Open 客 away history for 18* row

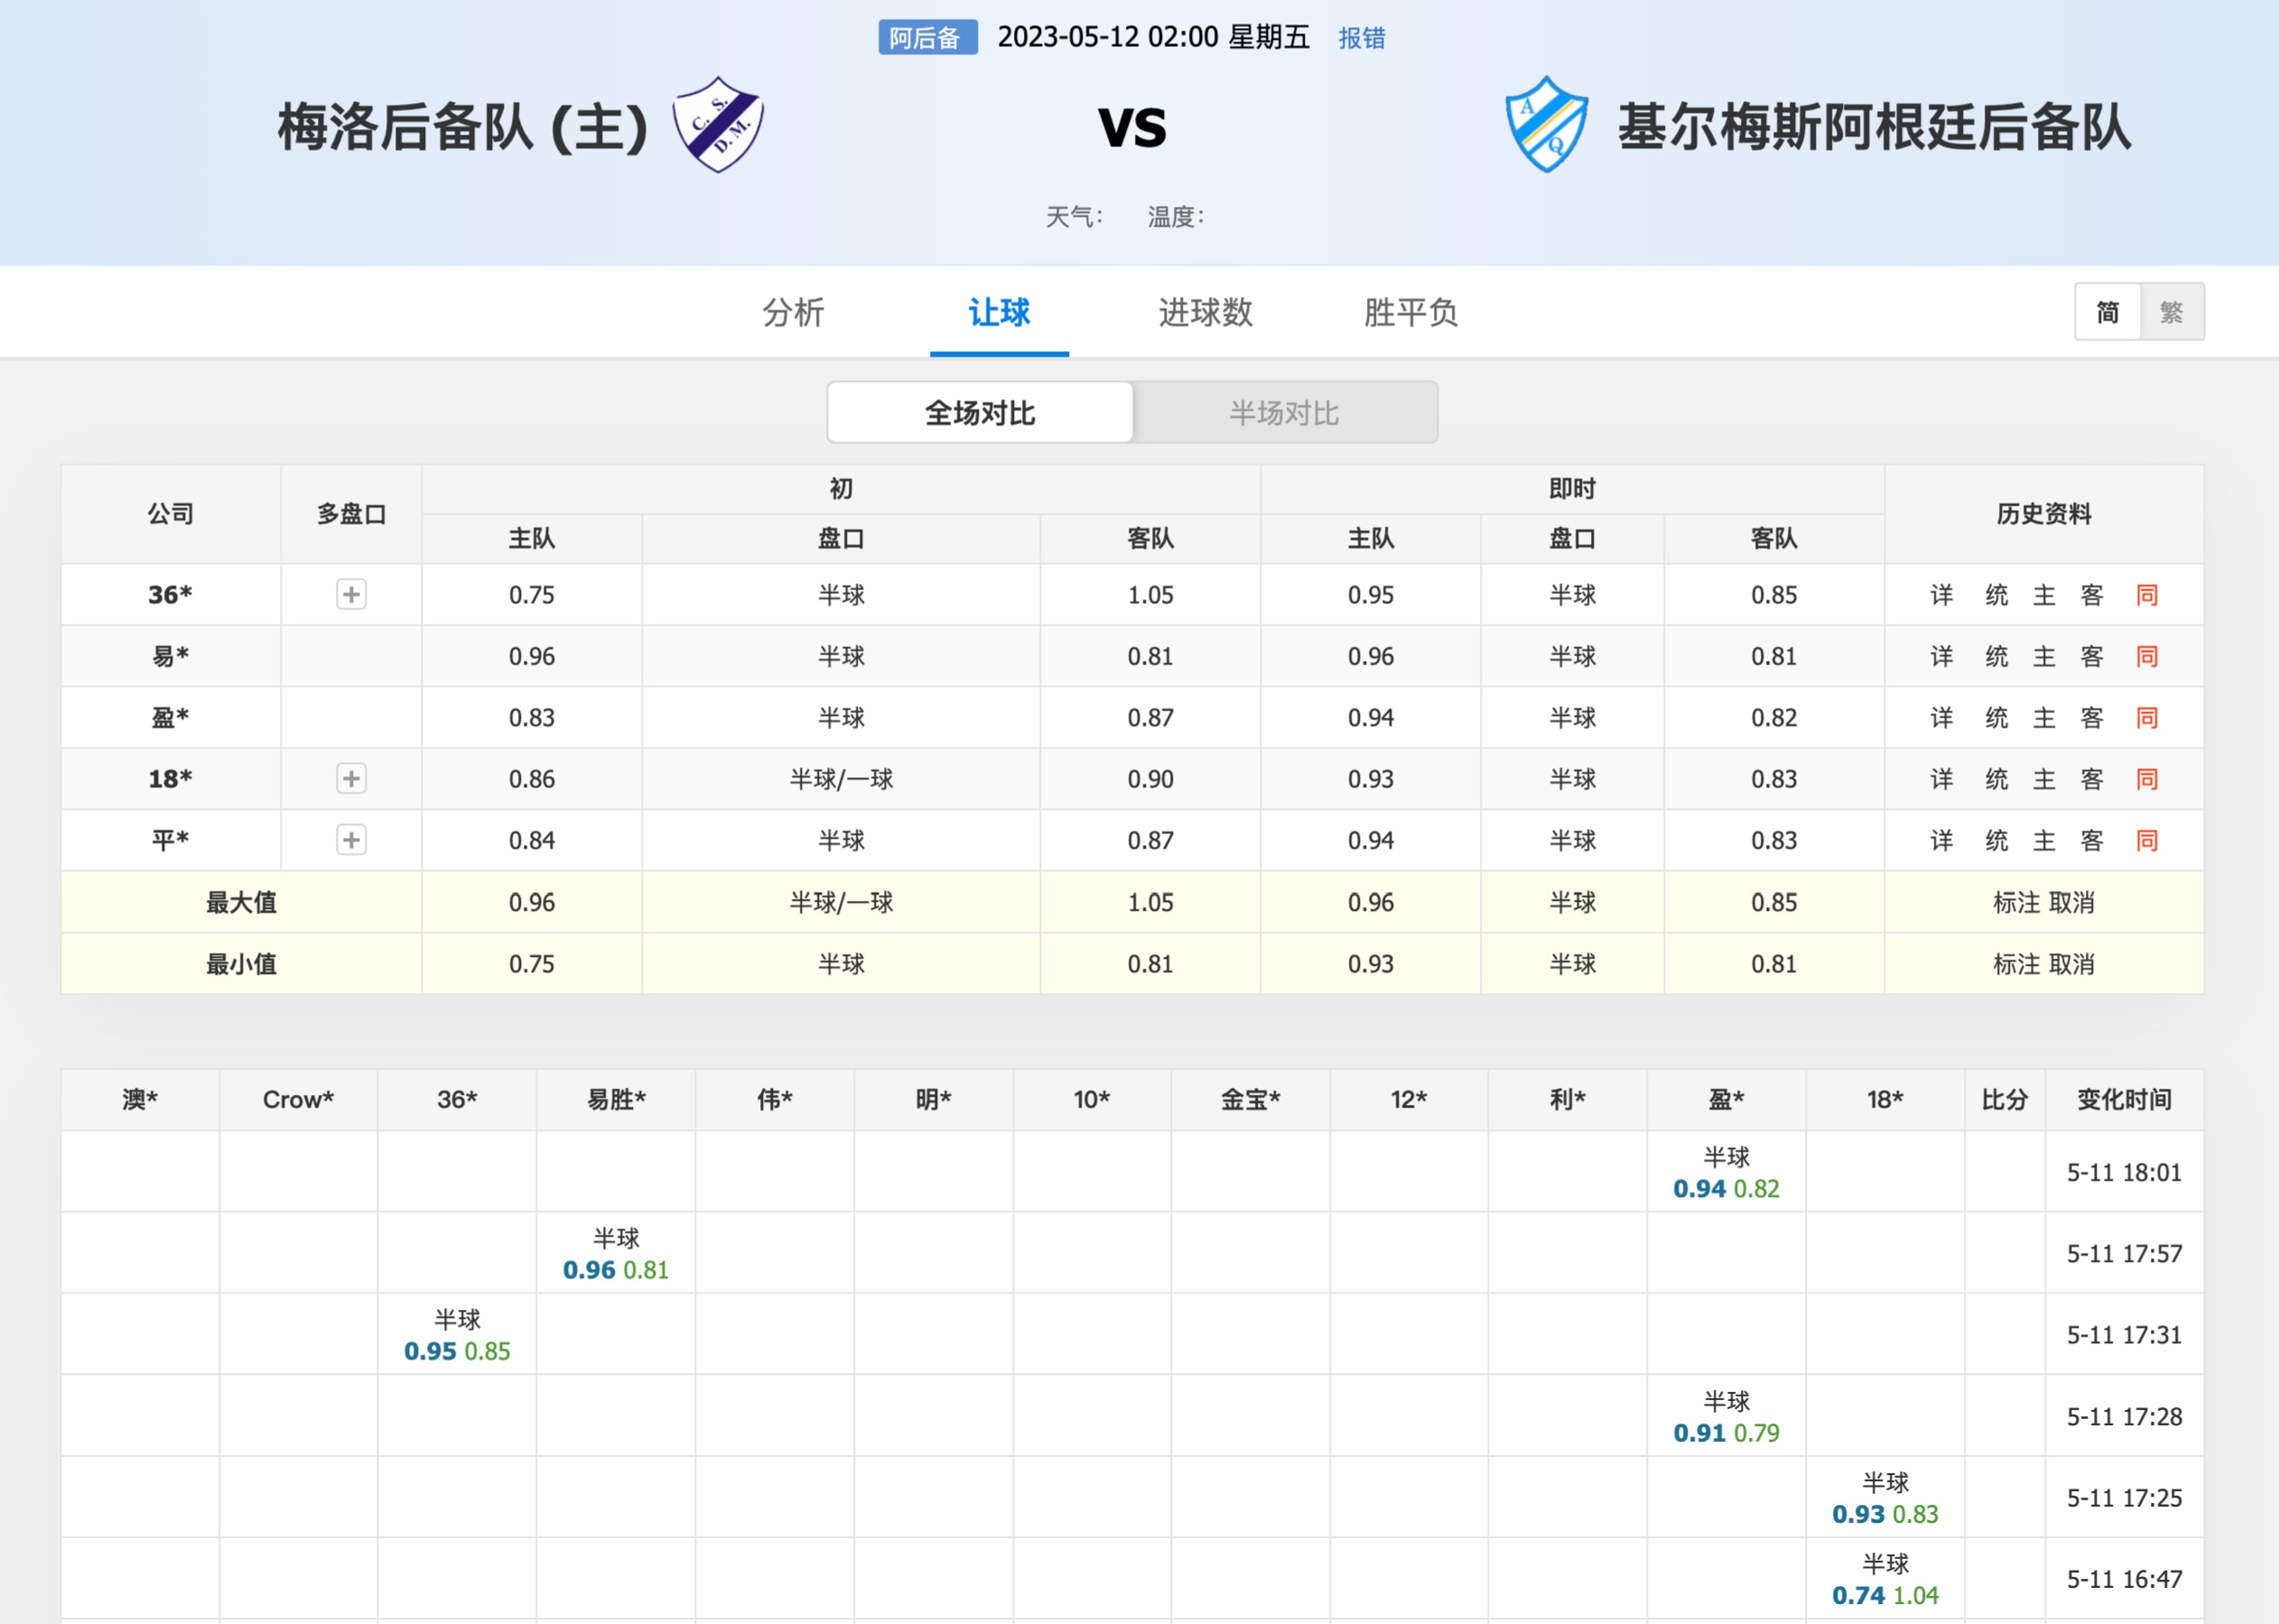[x=2092, y=779]
